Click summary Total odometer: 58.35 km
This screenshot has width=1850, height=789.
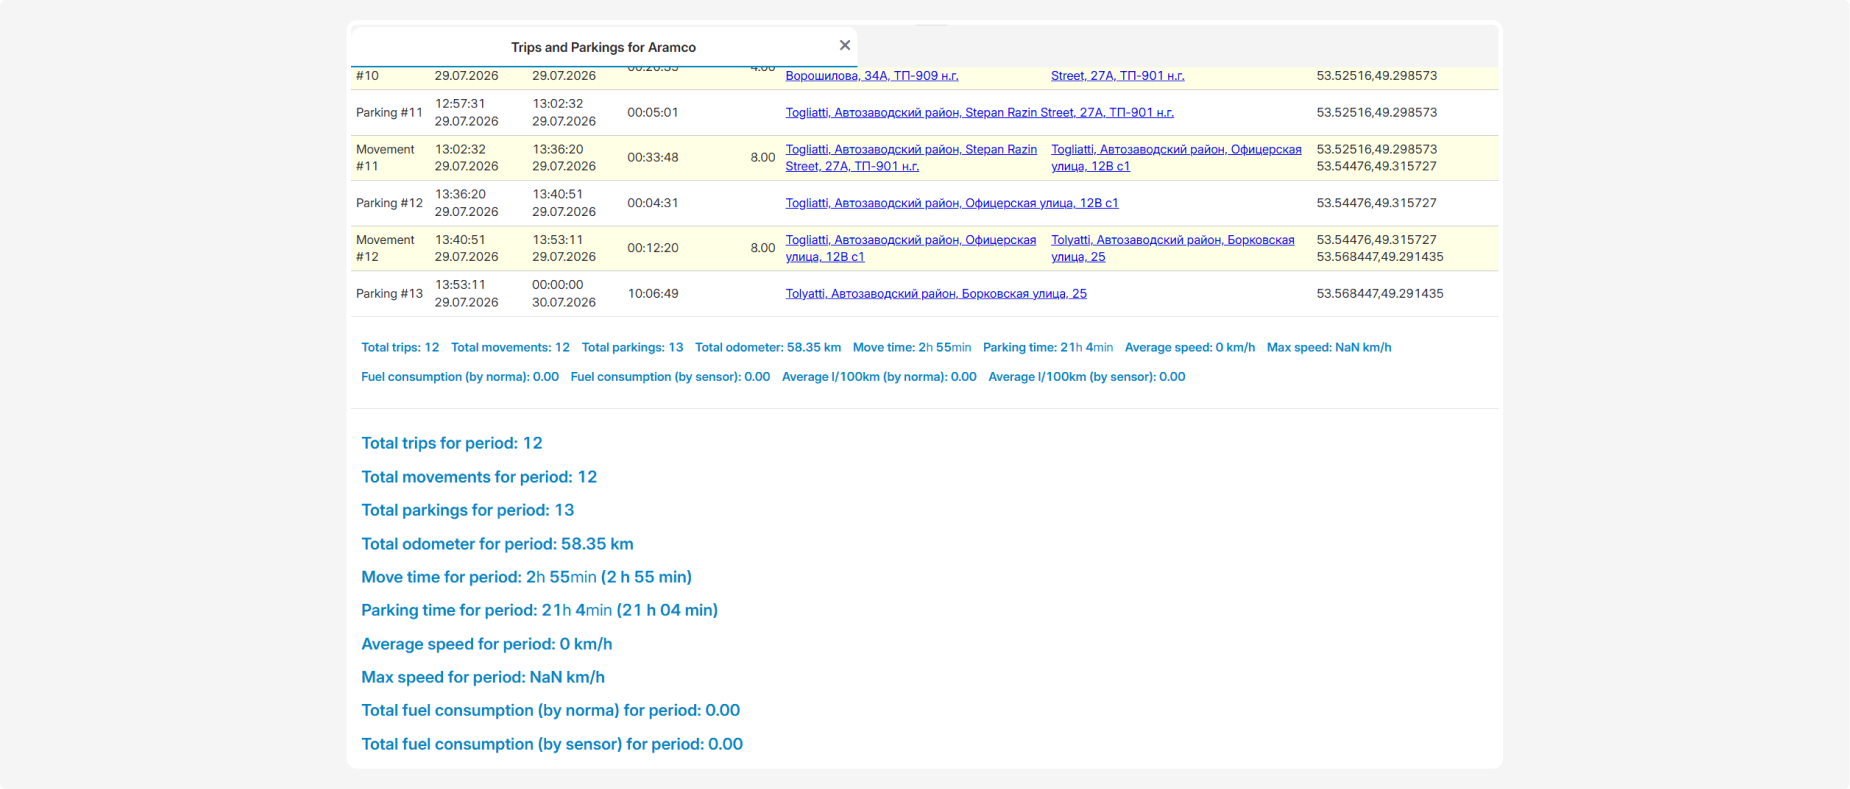click(x=768, y=347)
